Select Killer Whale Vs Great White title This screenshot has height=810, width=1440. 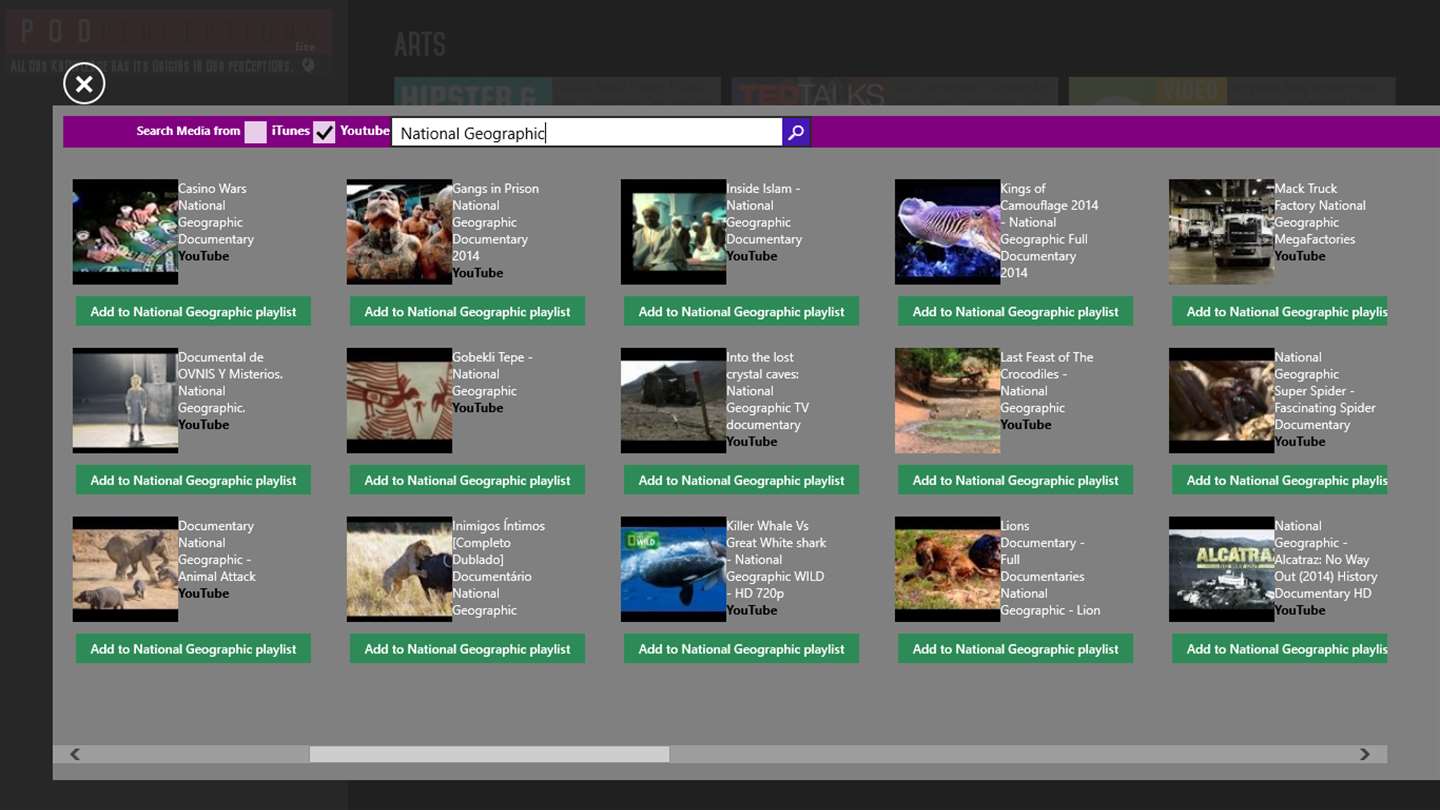click(777, 560)
